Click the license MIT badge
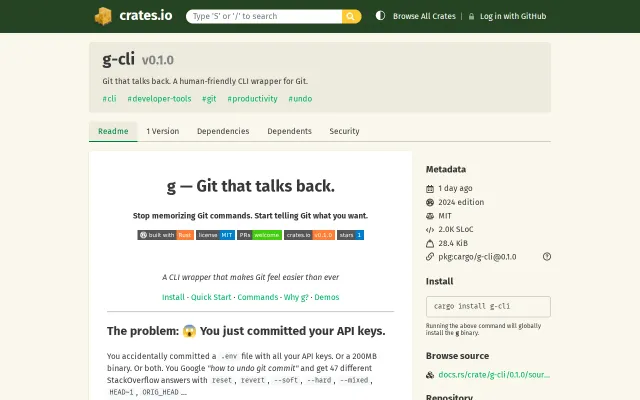 [216, 235]
